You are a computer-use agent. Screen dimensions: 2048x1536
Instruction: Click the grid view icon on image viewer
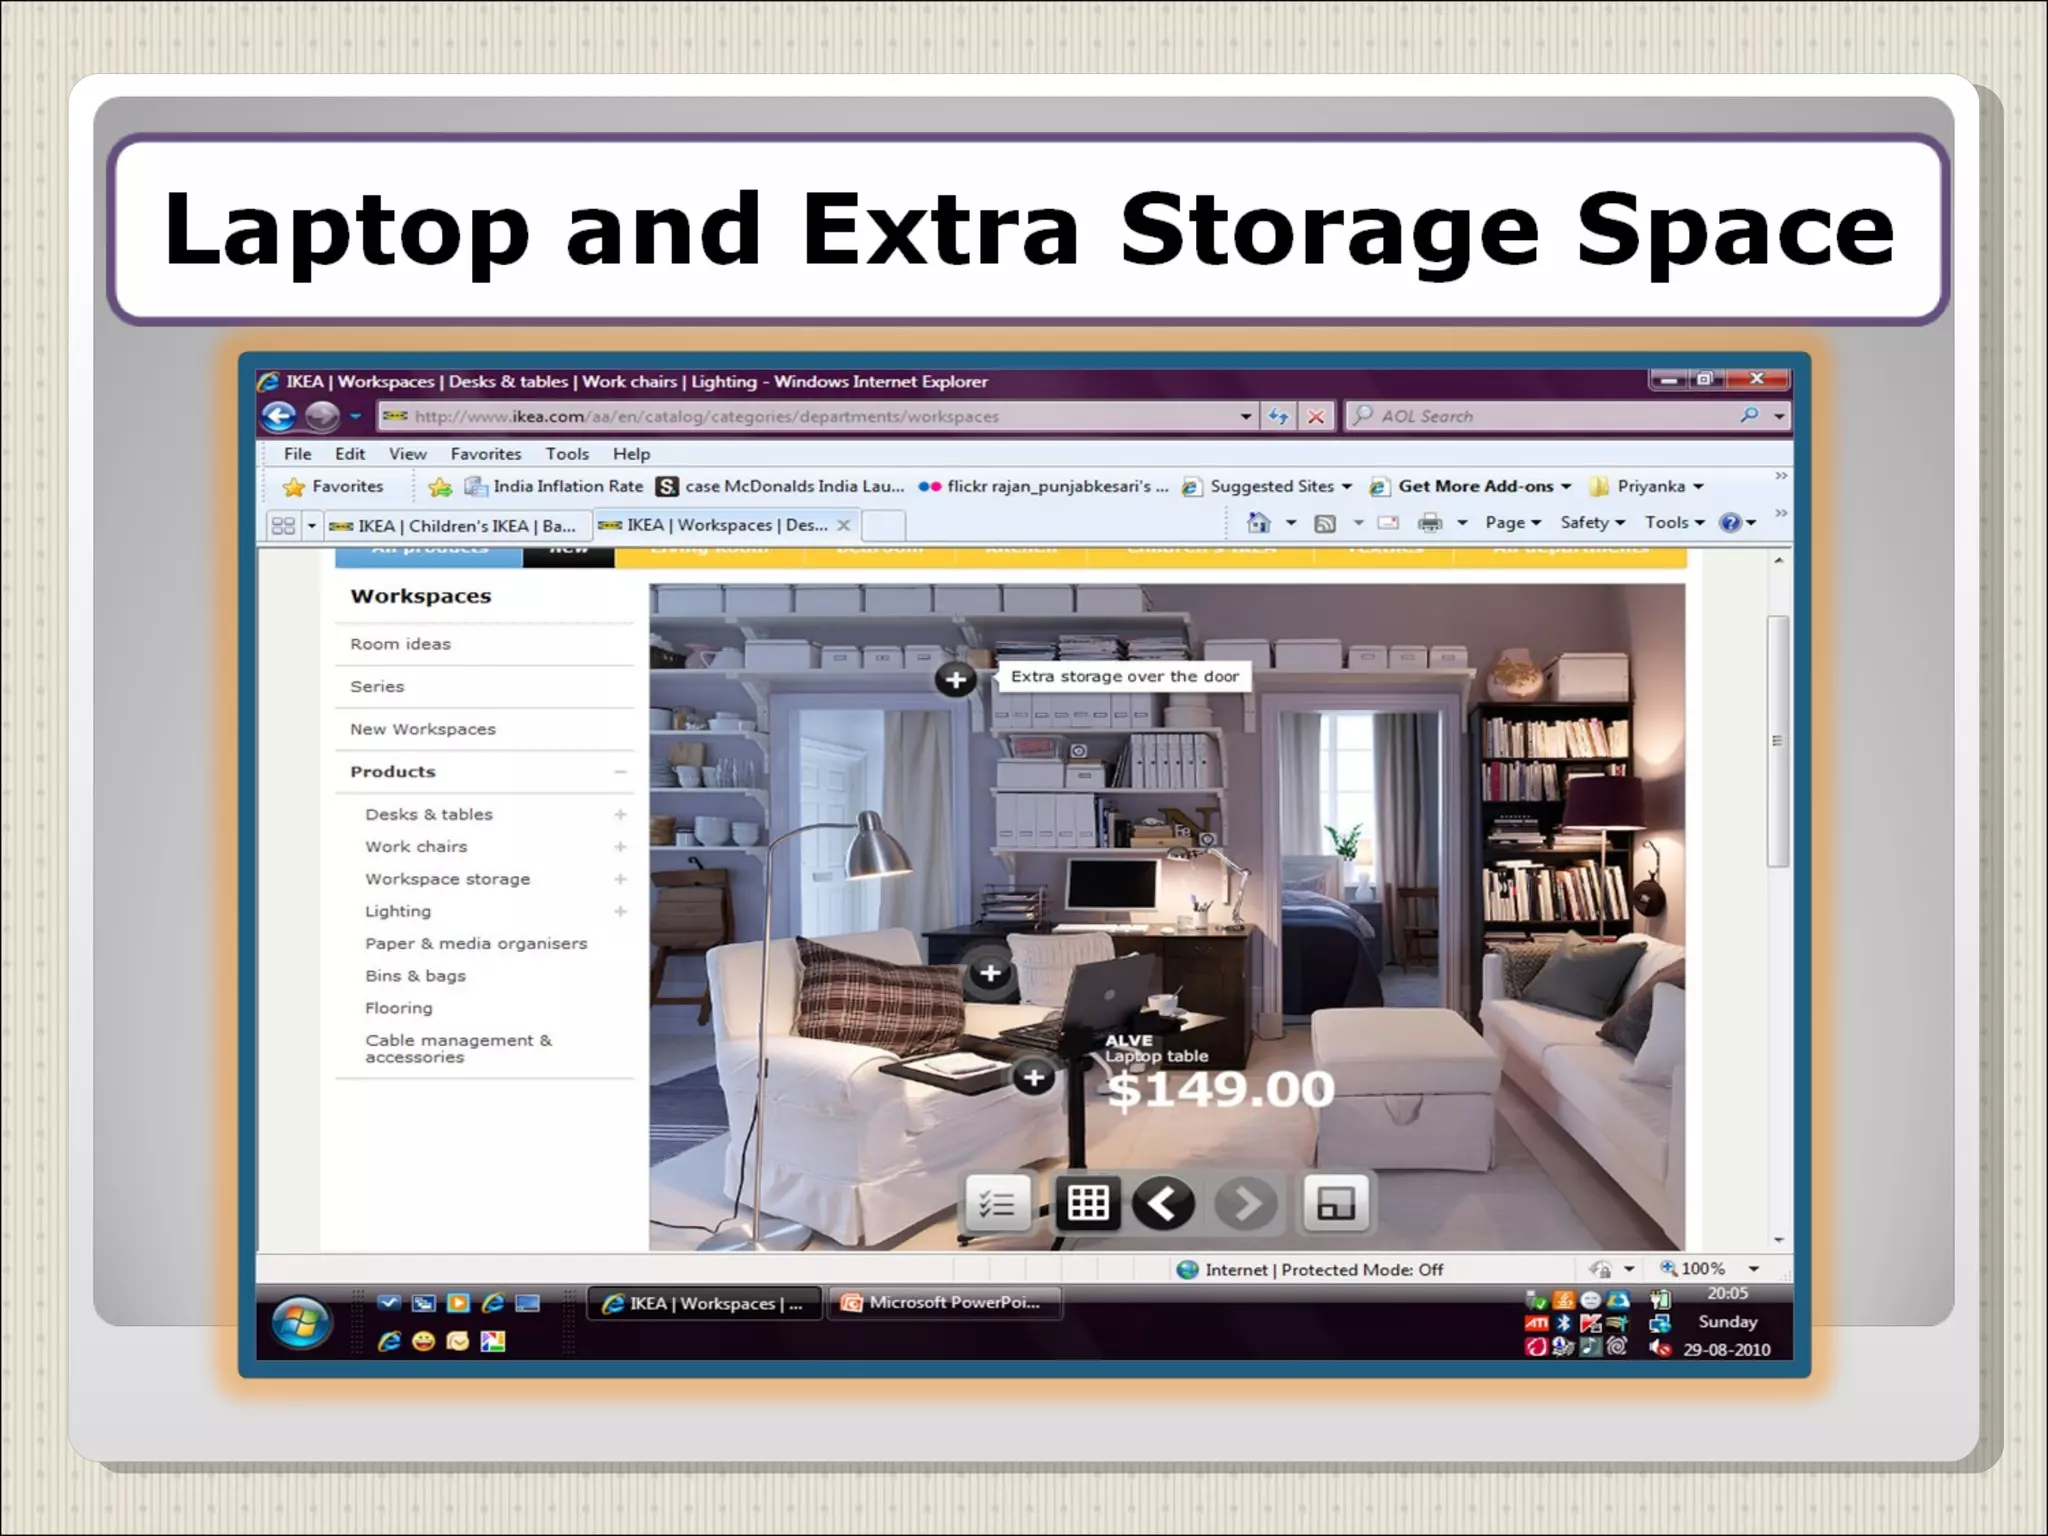(x=1088, y=1203)
